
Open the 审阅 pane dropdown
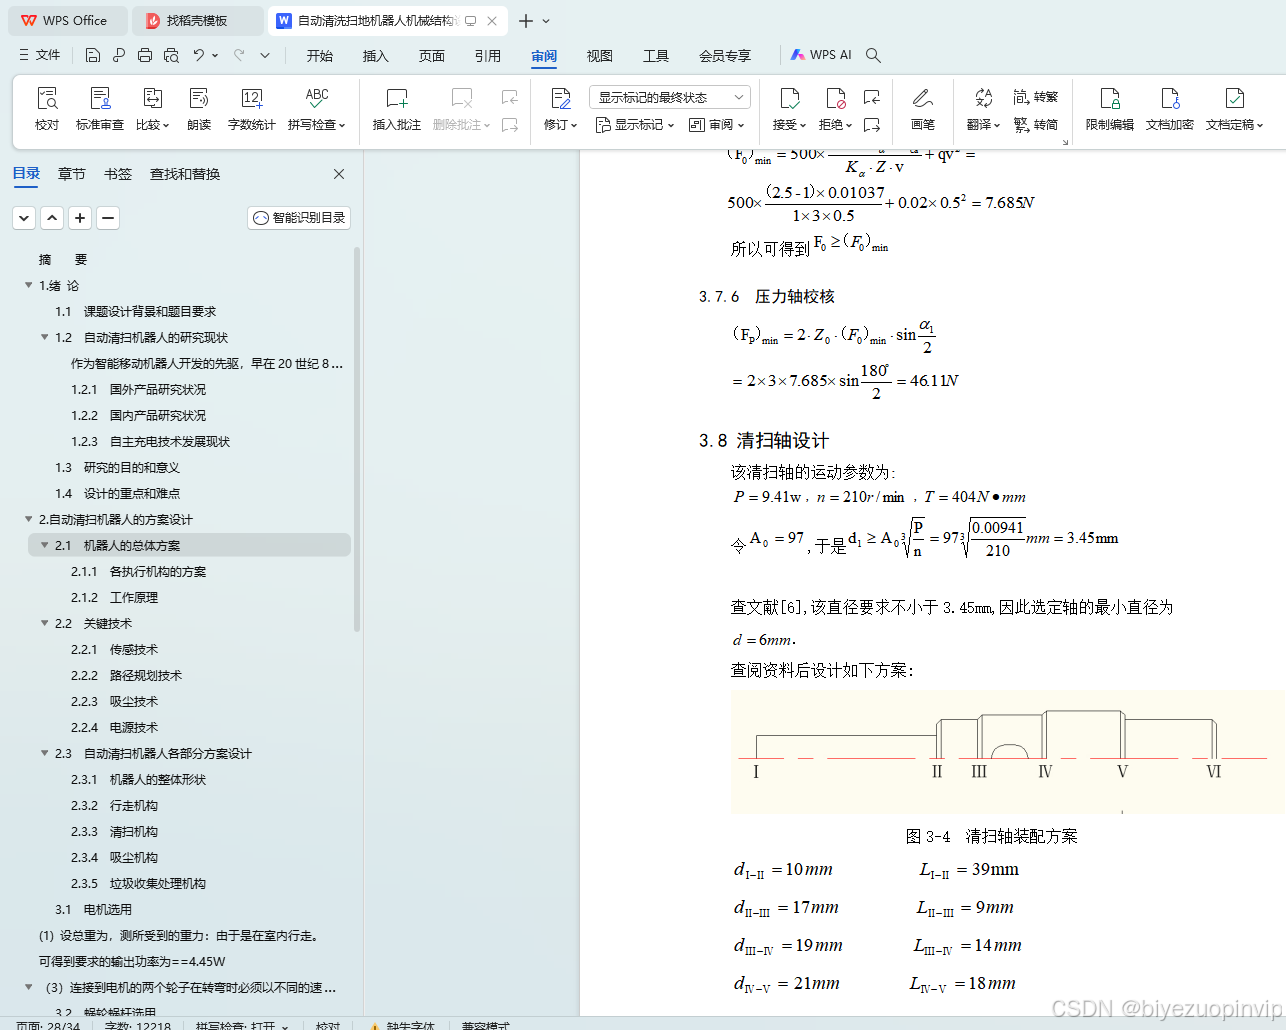tap(717, 125)
